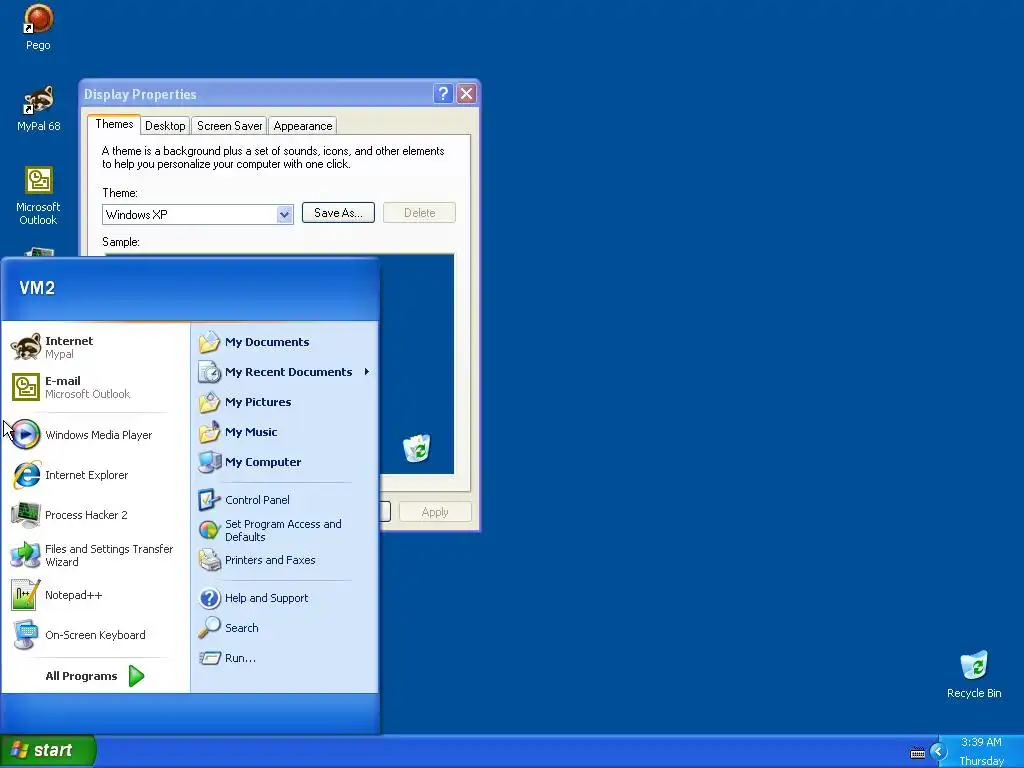This screenshot has width=1024, height=768.
Task: Switch to the Appearance tab
Action: coord(302,125)
